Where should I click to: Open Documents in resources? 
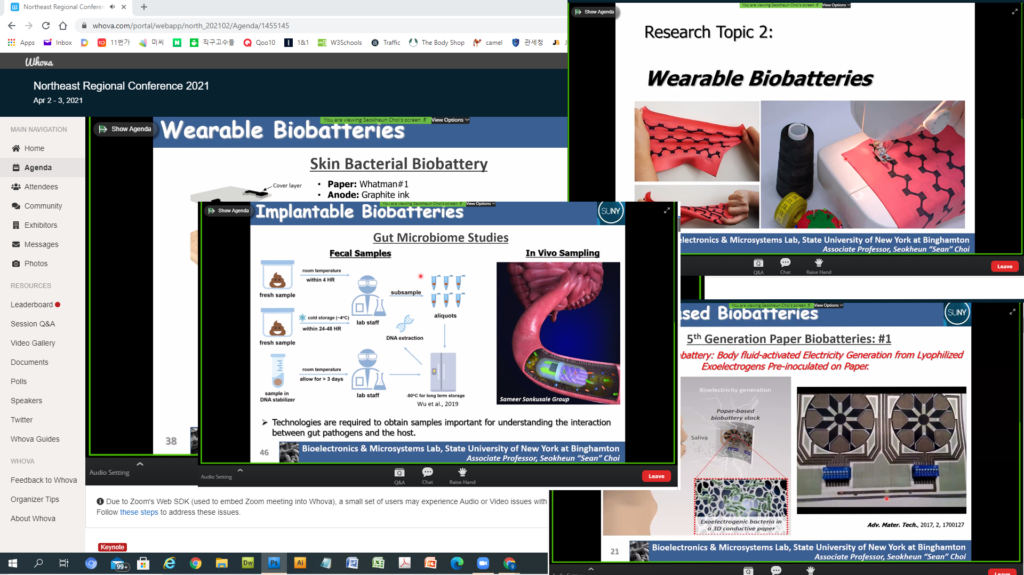coord(29,362)
